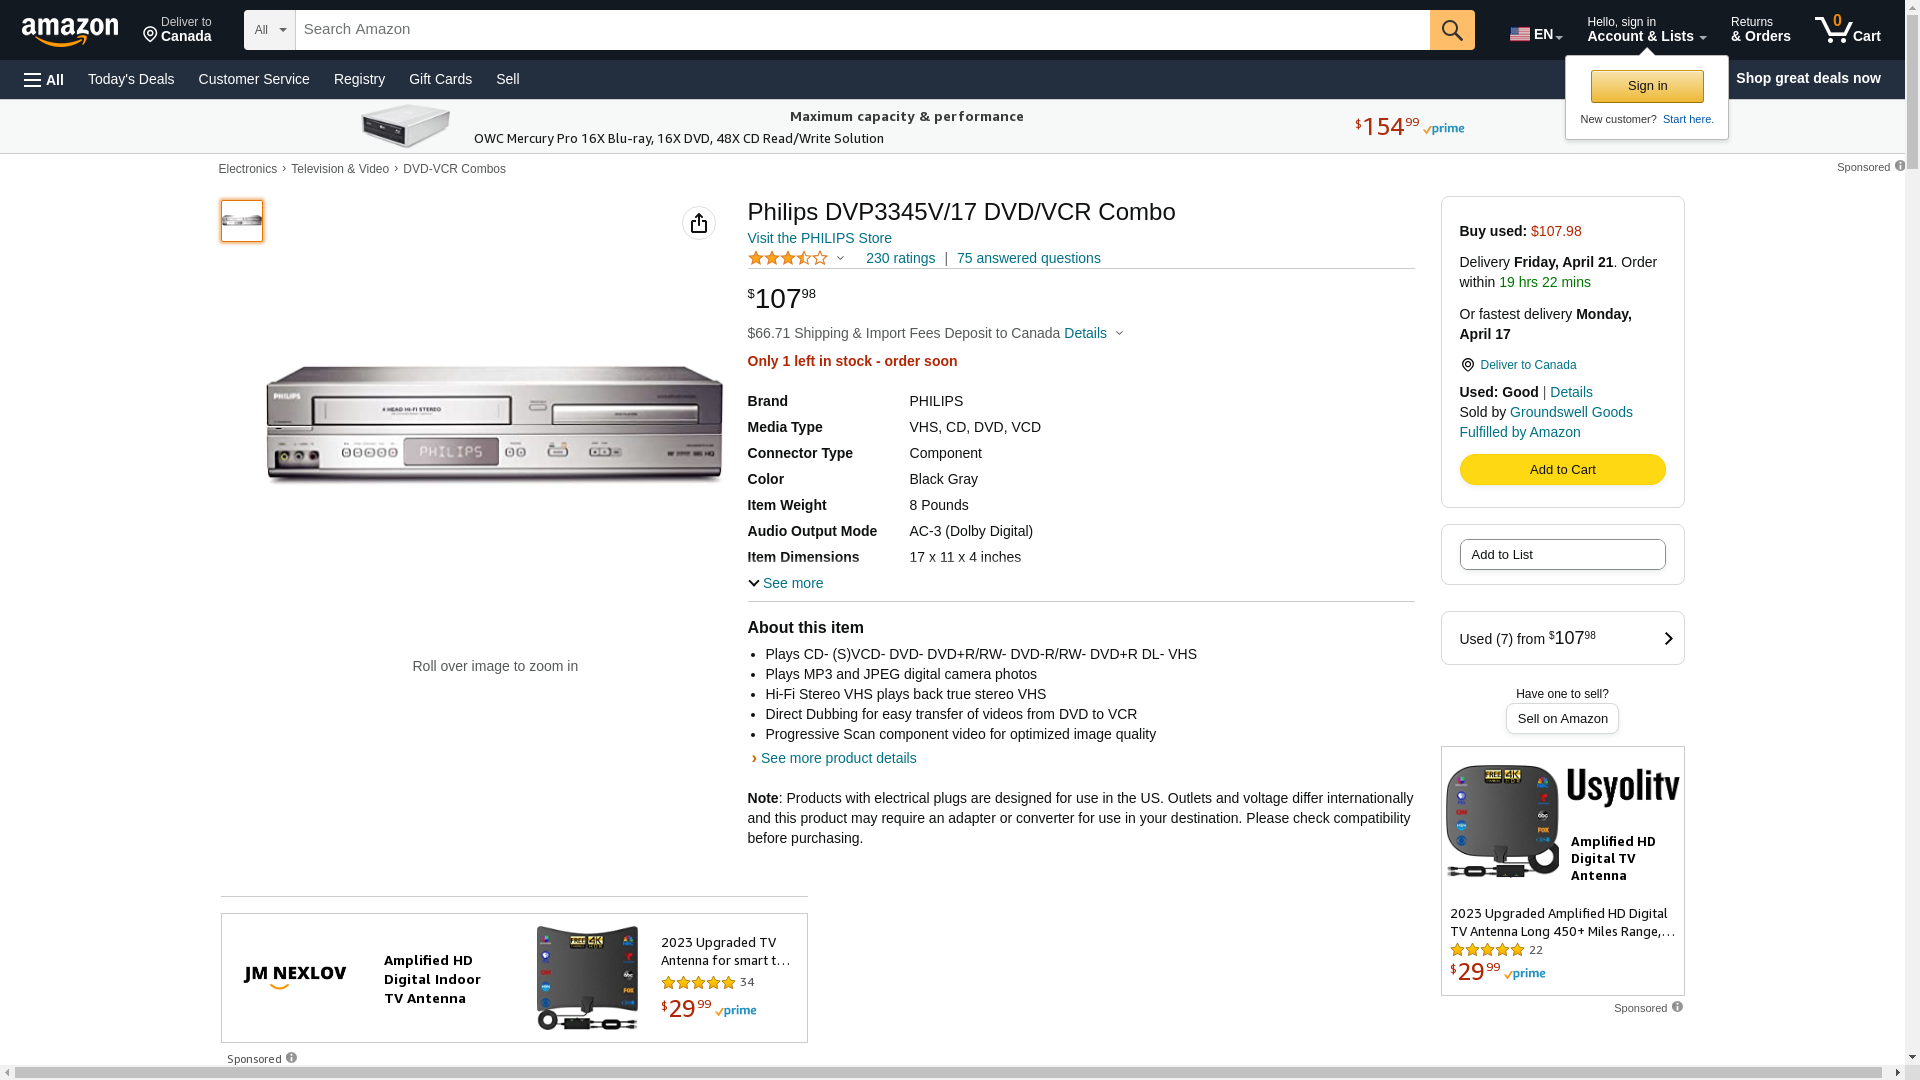Click the main Philips DVD/VCR product image
Viewport: 1920px width, 1080px height.
point(495,424)
